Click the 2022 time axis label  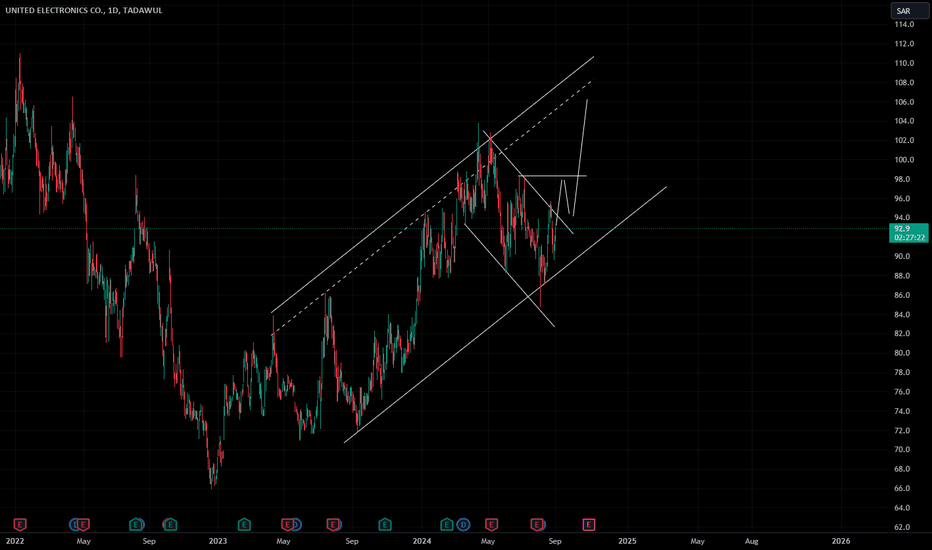tap(15, 541)
